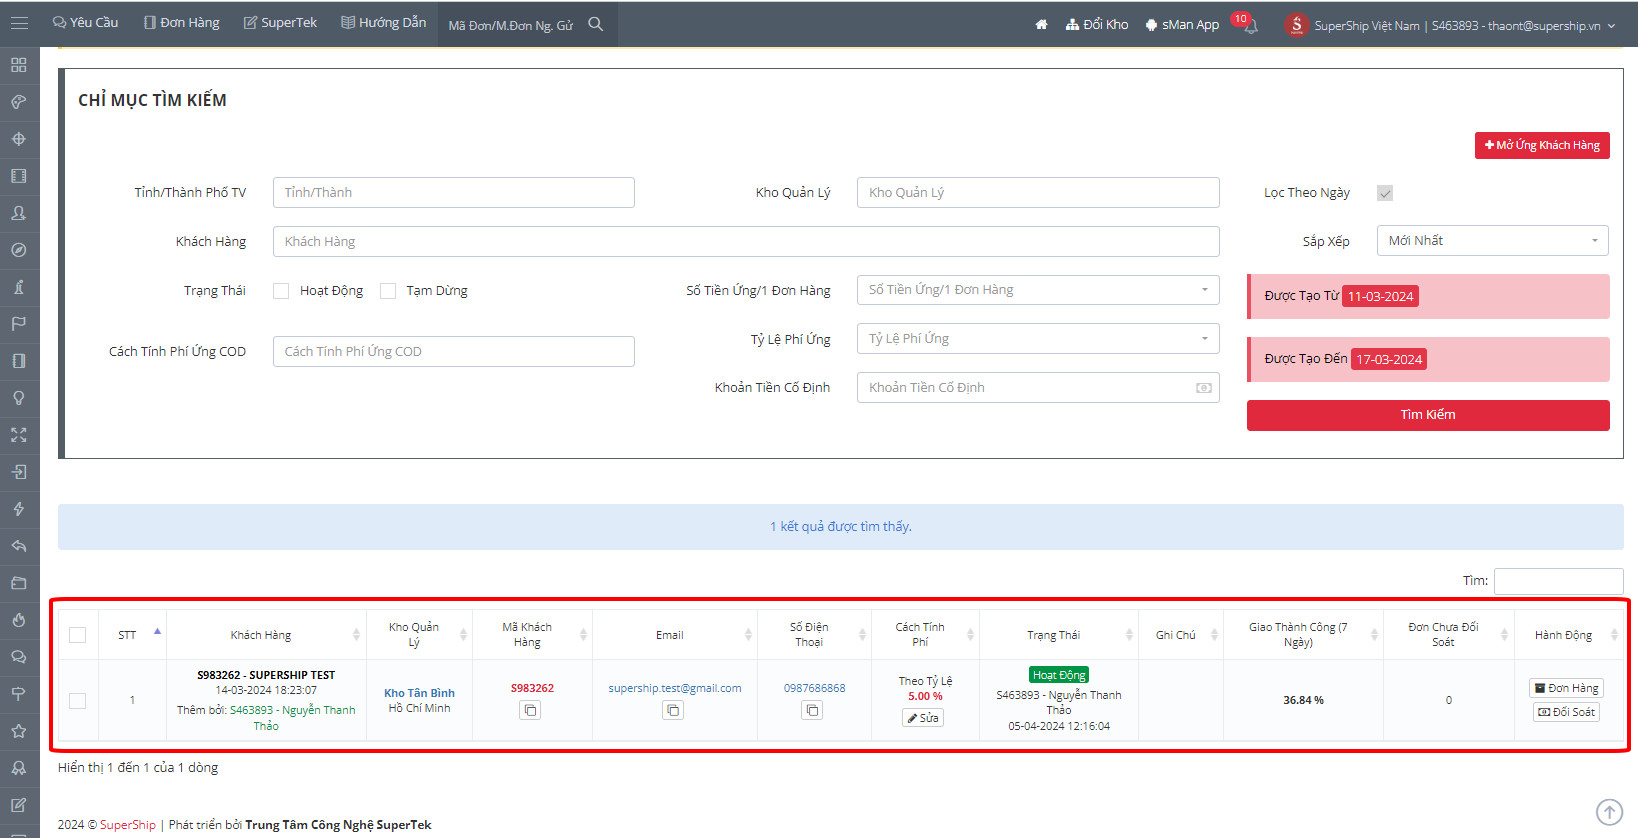Open the Đơn Hàng menu in top bar

pos(181,23)
